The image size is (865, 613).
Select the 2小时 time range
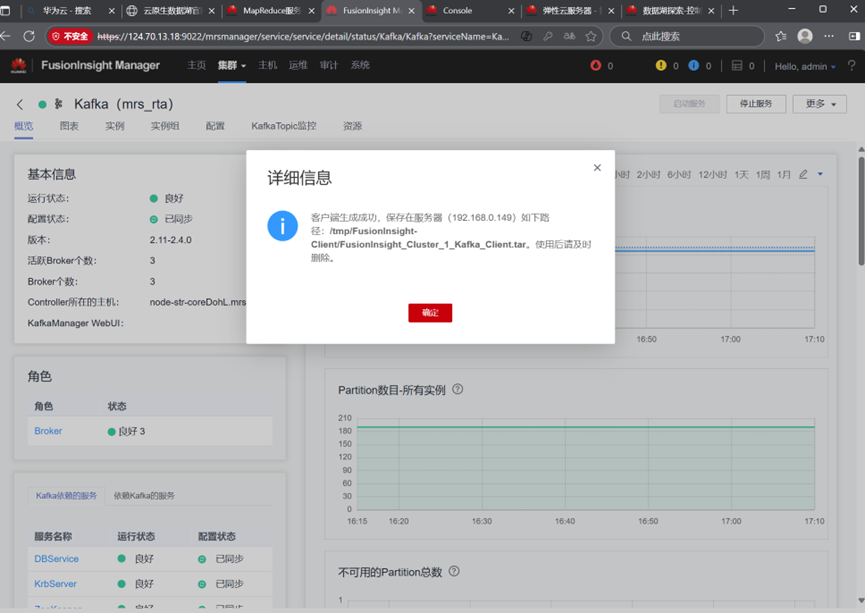[x=648, y=174]
